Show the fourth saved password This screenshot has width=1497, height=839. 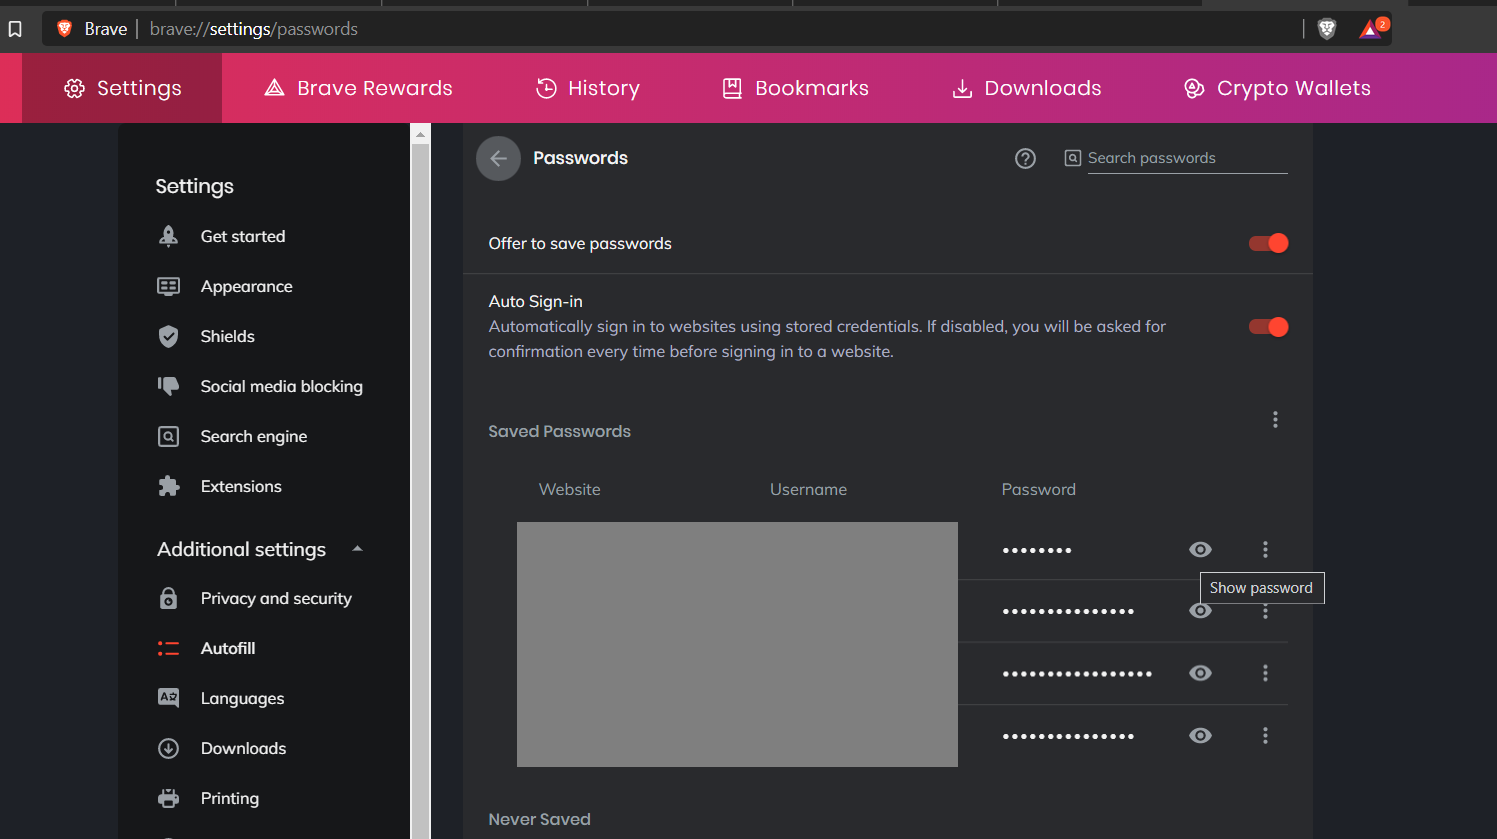pyautogui.click(x=1200, y=736)
